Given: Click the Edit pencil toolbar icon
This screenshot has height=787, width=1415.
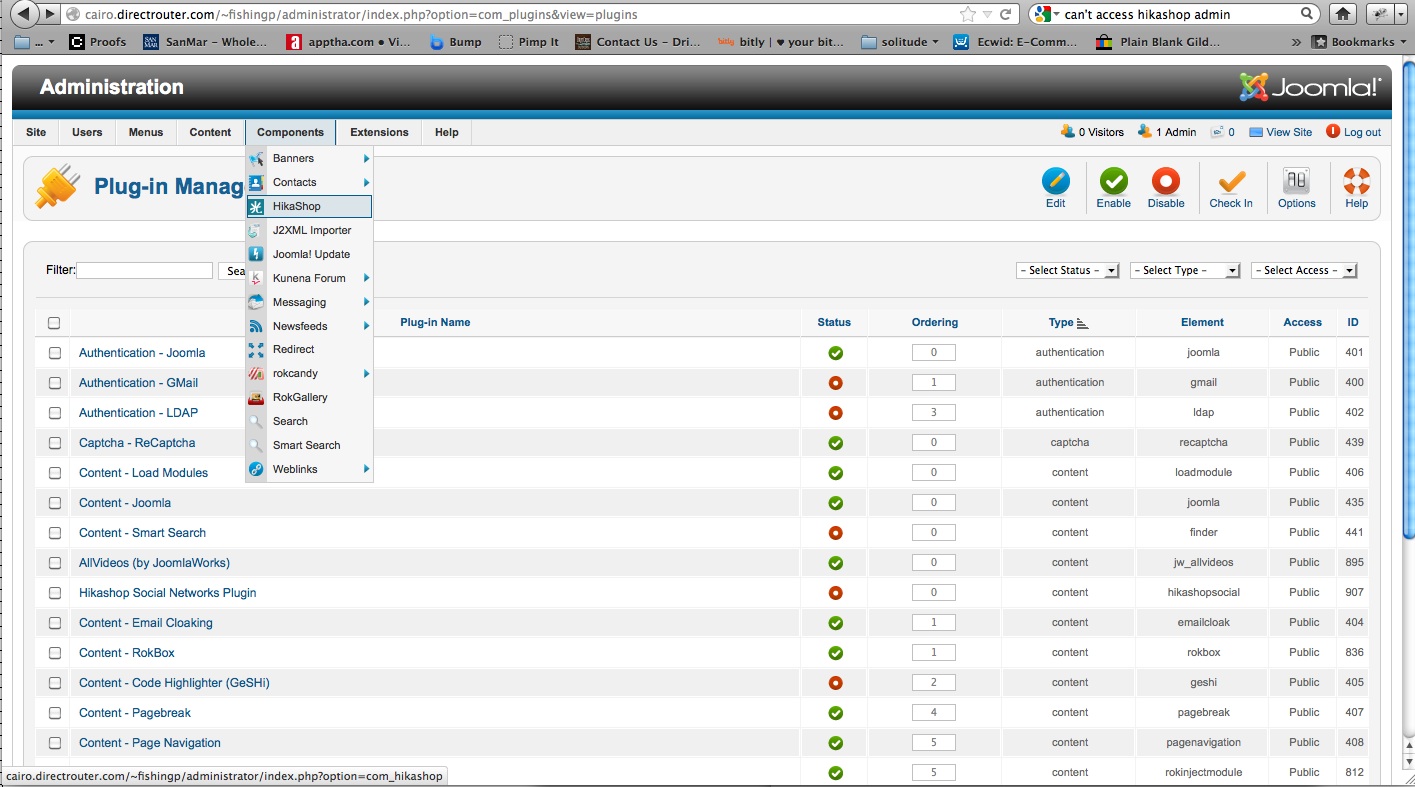Looking at the screenshot, I should [1055, 181].
